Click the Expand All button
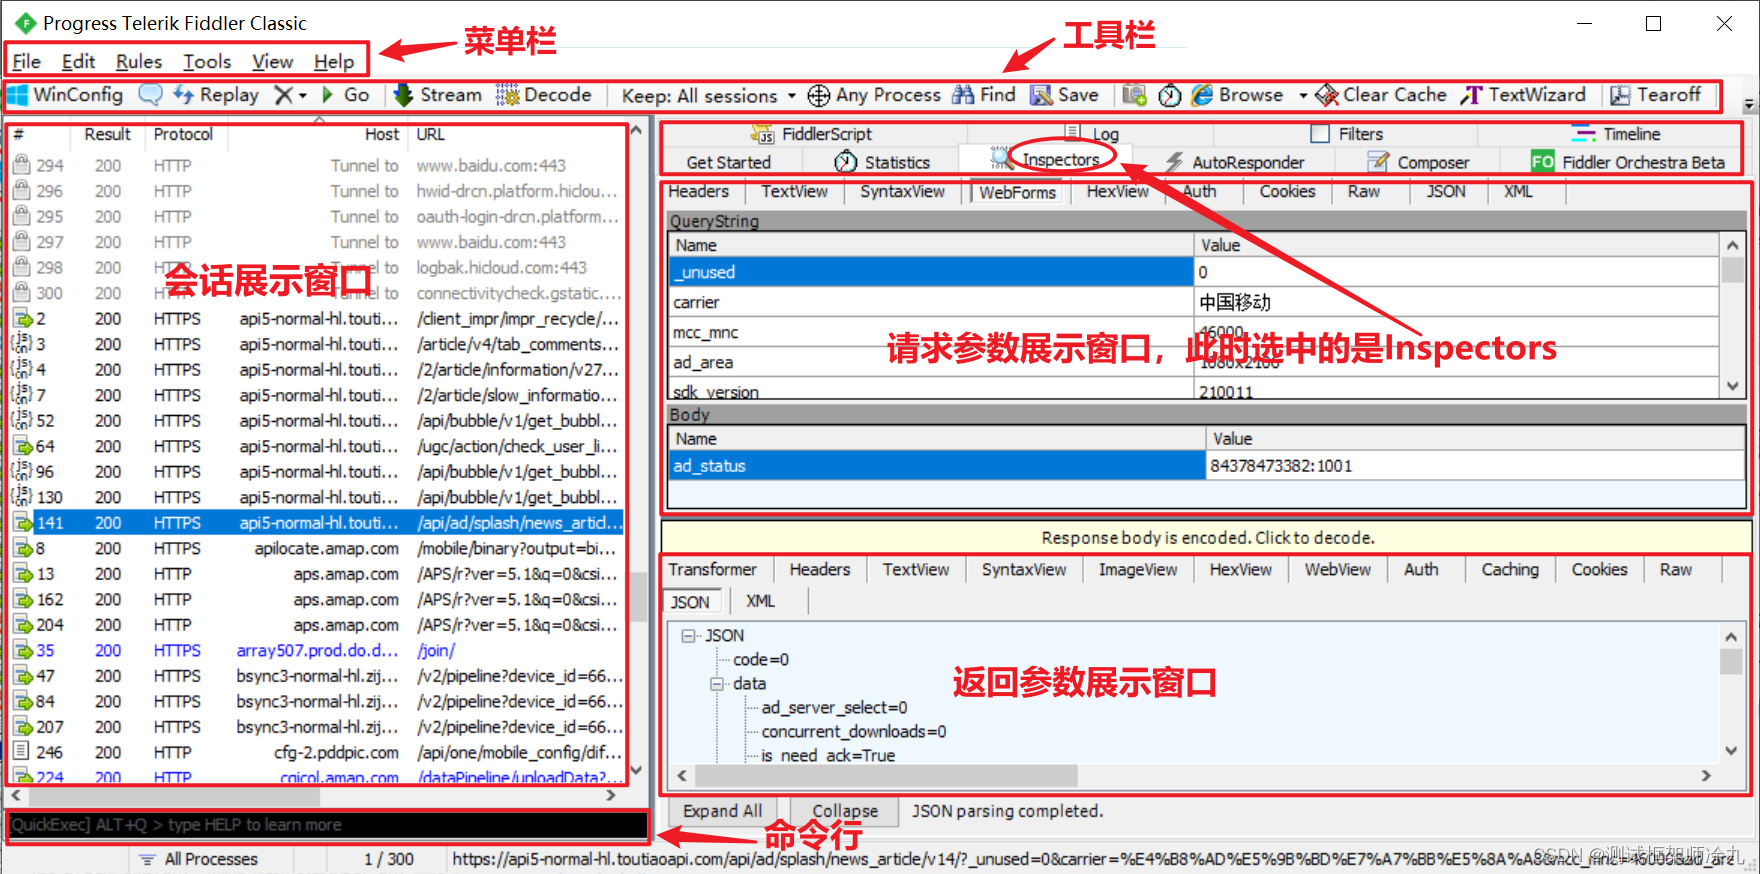 pyautogui.click(x=722, y=811)
